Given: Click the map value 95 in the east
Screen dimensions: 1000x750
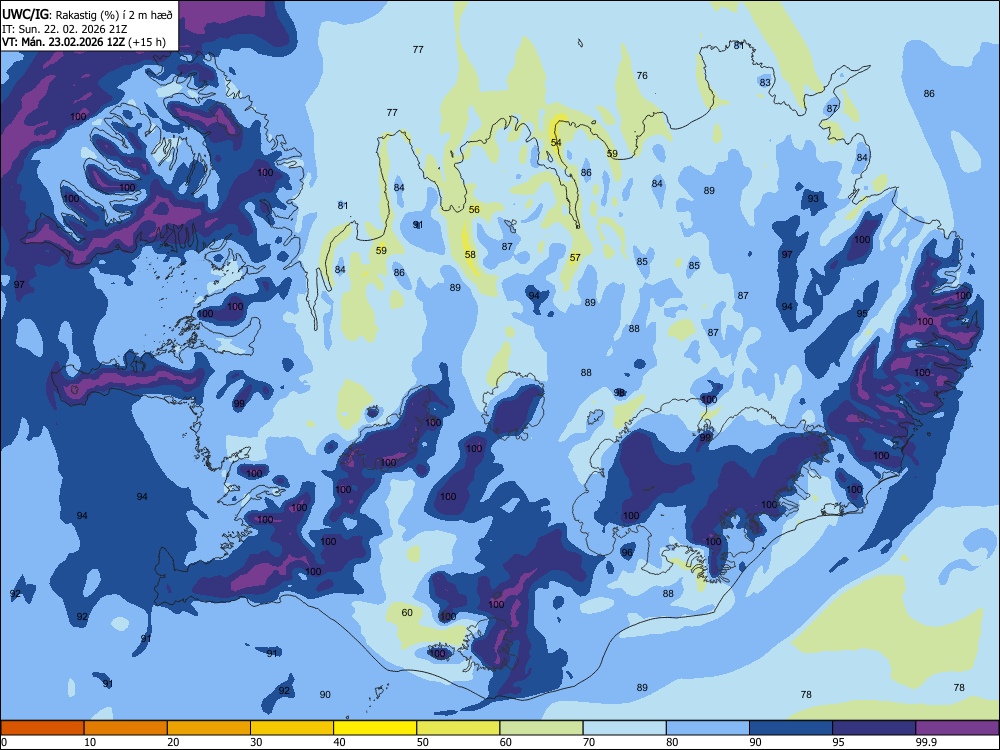Looking at the screenshot, I should [862, 313].
